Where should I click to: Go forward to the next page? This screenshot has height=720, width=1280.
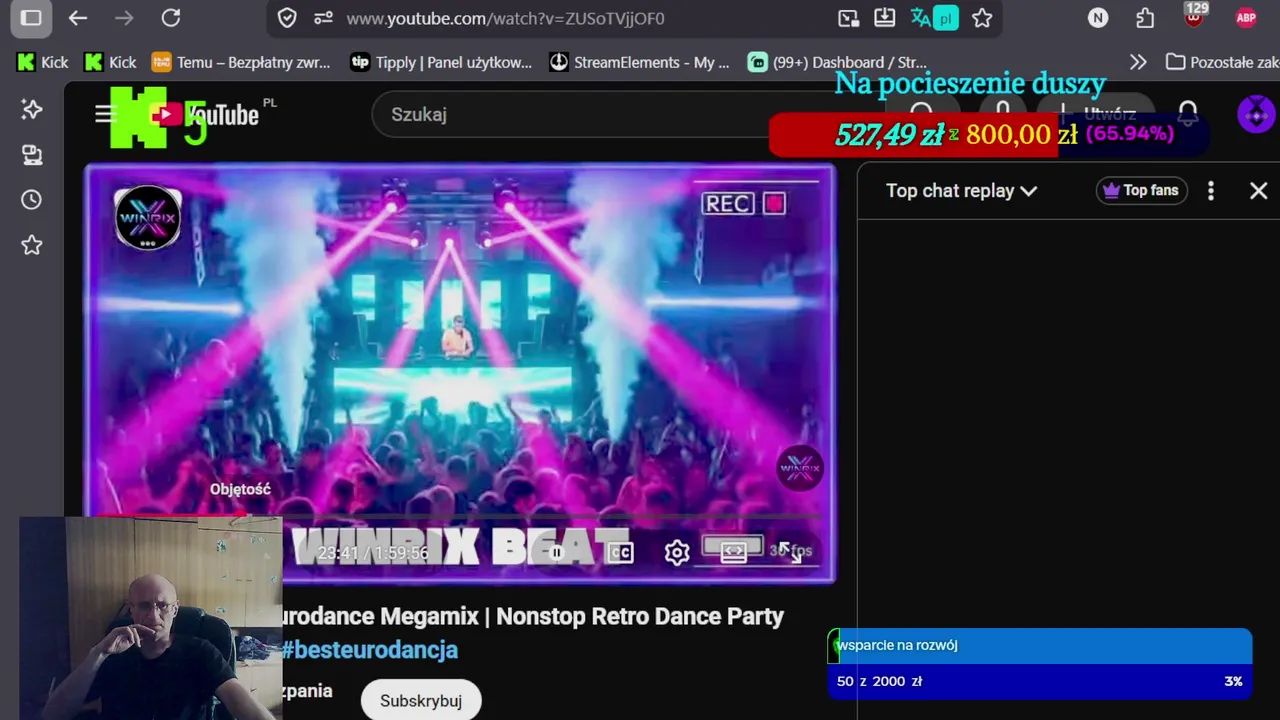124,18
